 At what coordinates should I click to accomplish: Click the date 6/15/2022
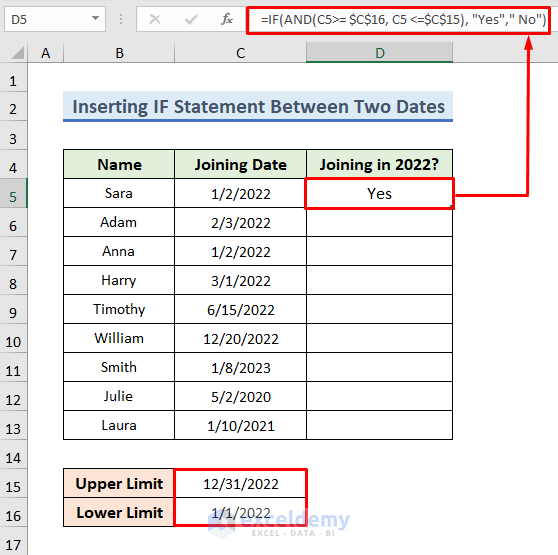(x=241, y=310)
